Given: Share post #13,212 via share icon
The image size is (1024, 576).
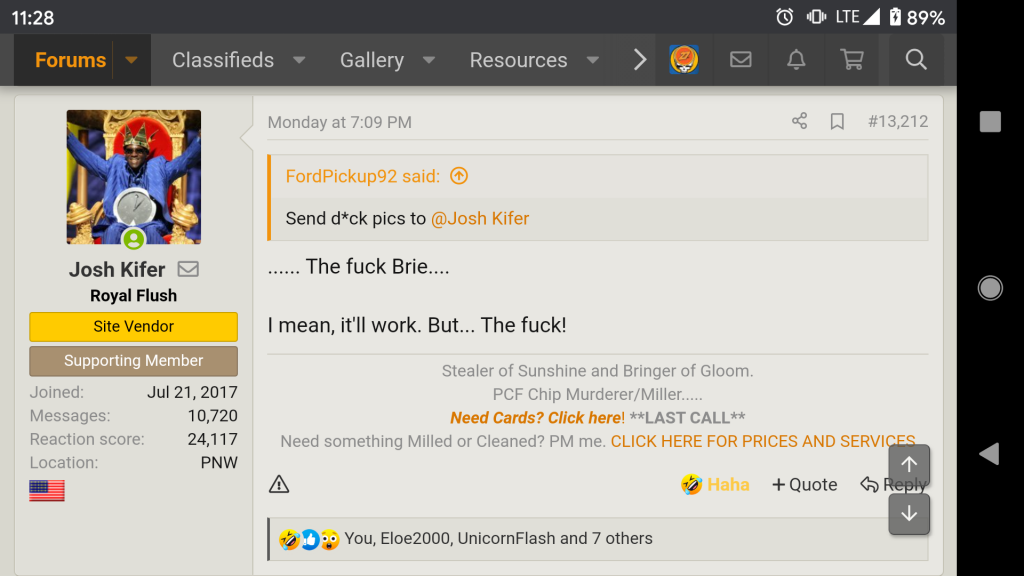Looking at the screenshot, I should point(799,121).
